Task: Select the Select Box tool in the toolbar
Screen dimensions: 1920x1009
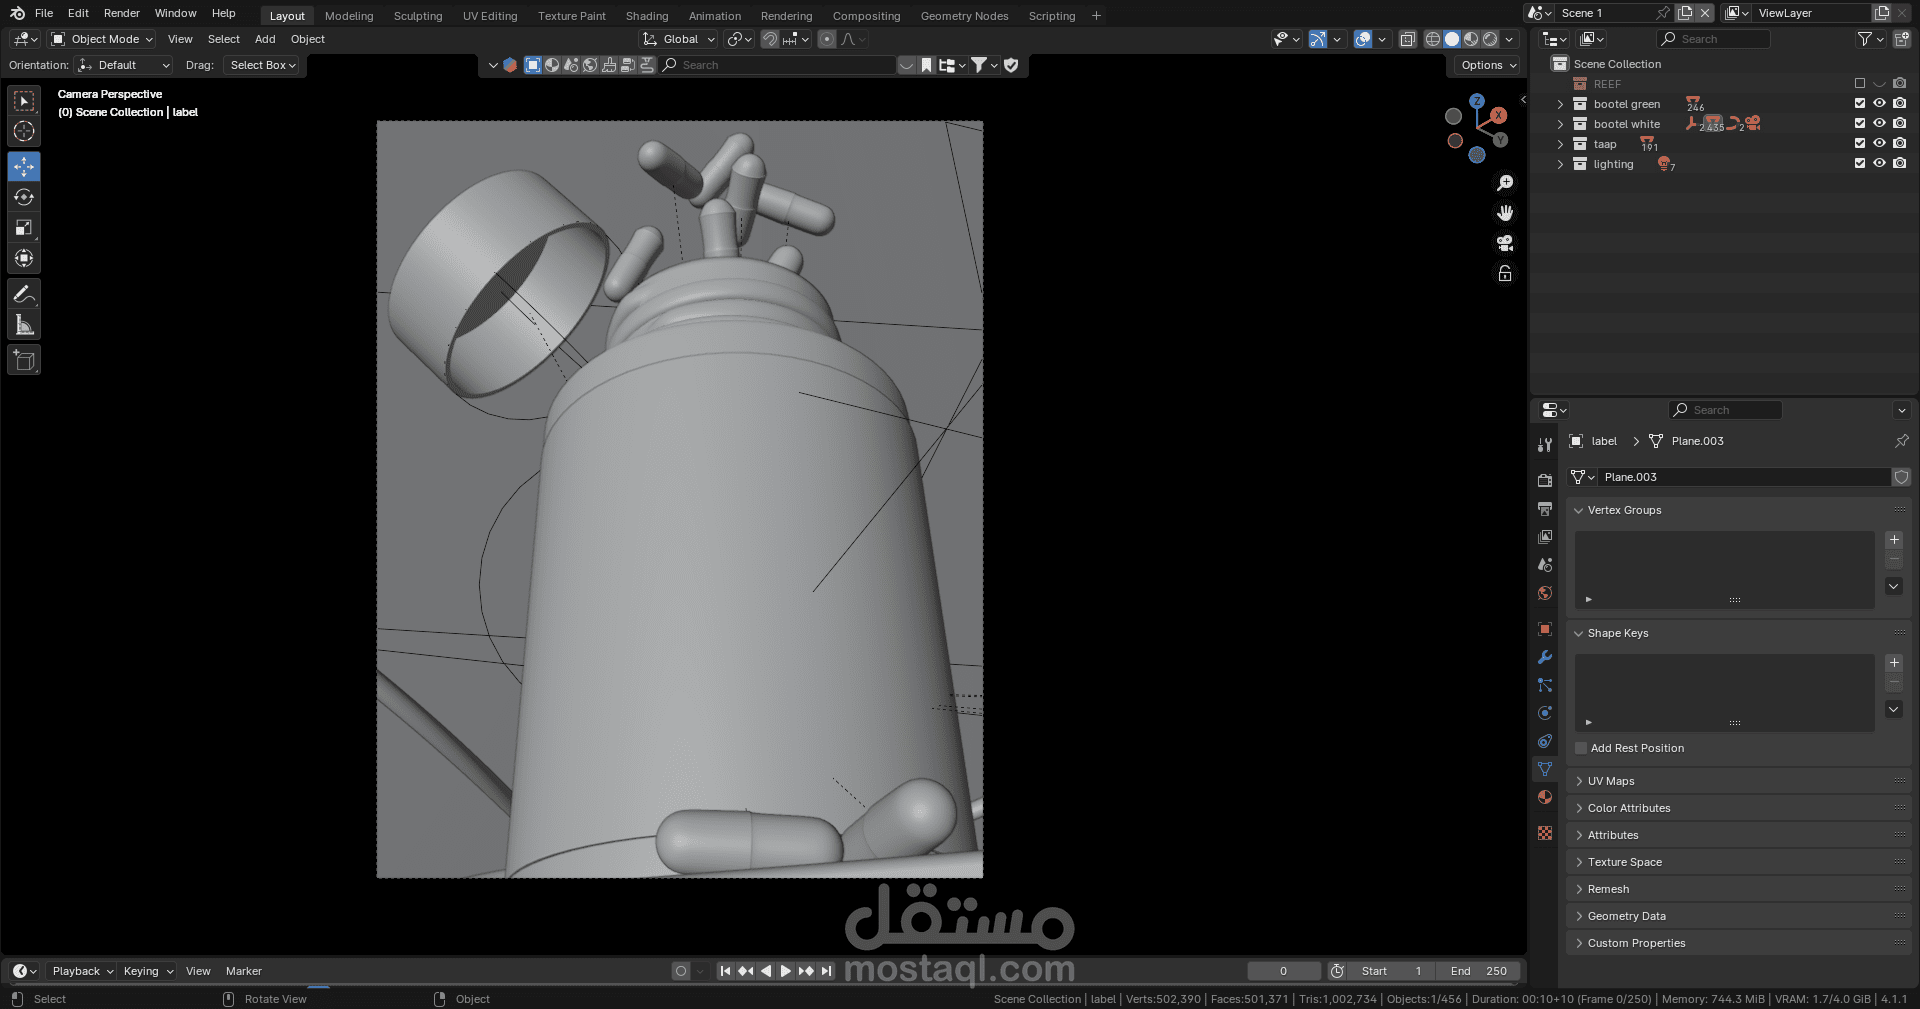Action: click(x=24, y=101)
